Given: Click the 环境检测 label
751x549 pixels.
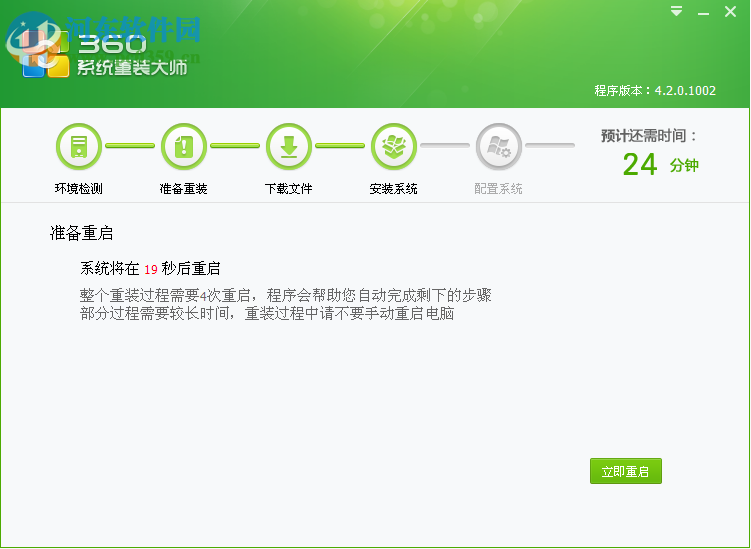Looking at the screenshot, I should pos(79,189).
